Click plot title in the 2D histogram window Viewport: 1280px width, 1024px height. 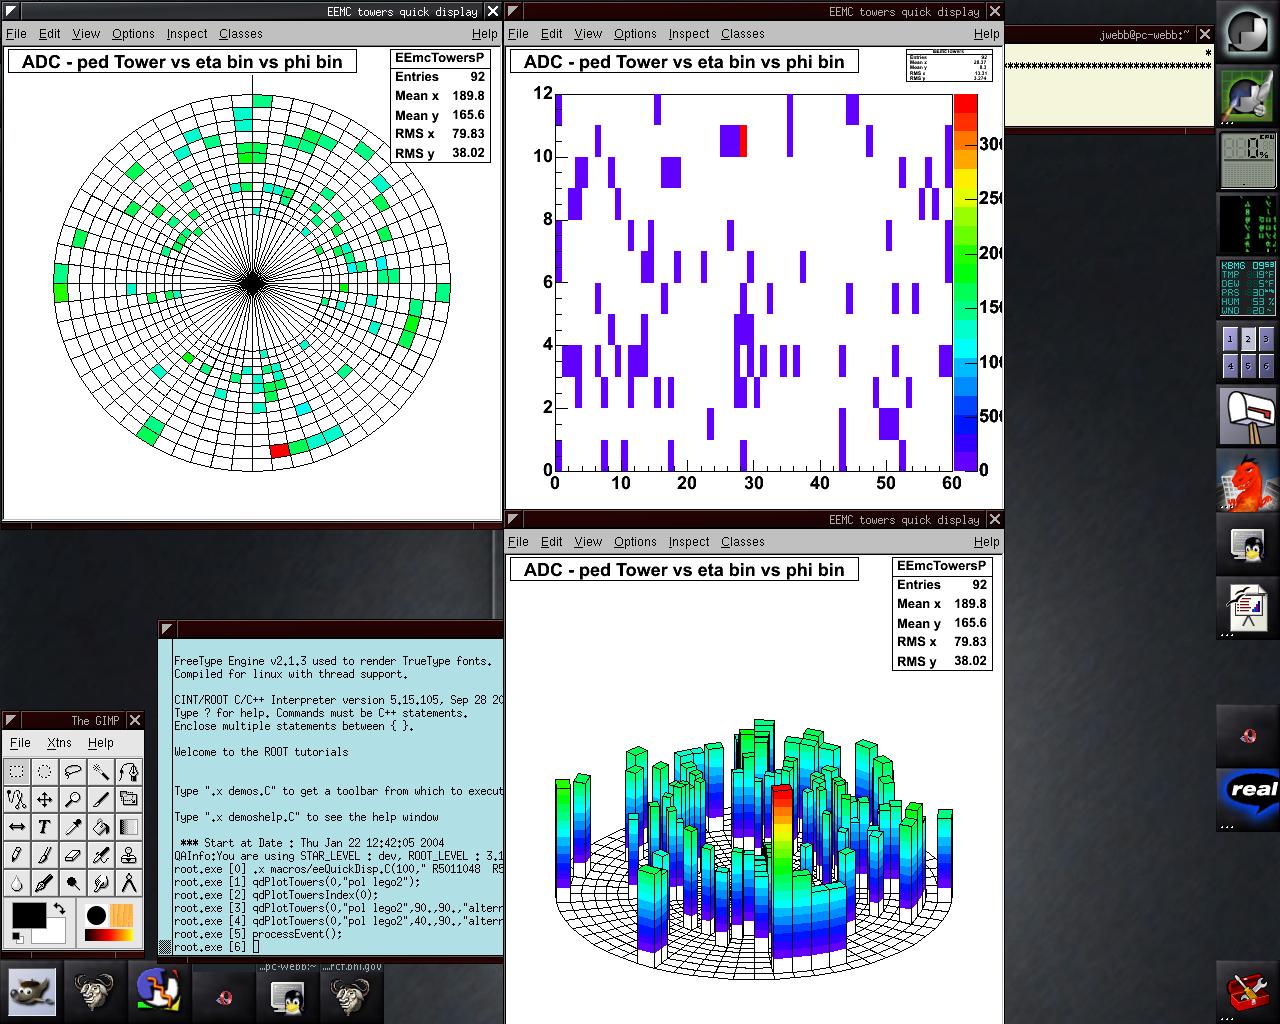(x=684, y=62)
